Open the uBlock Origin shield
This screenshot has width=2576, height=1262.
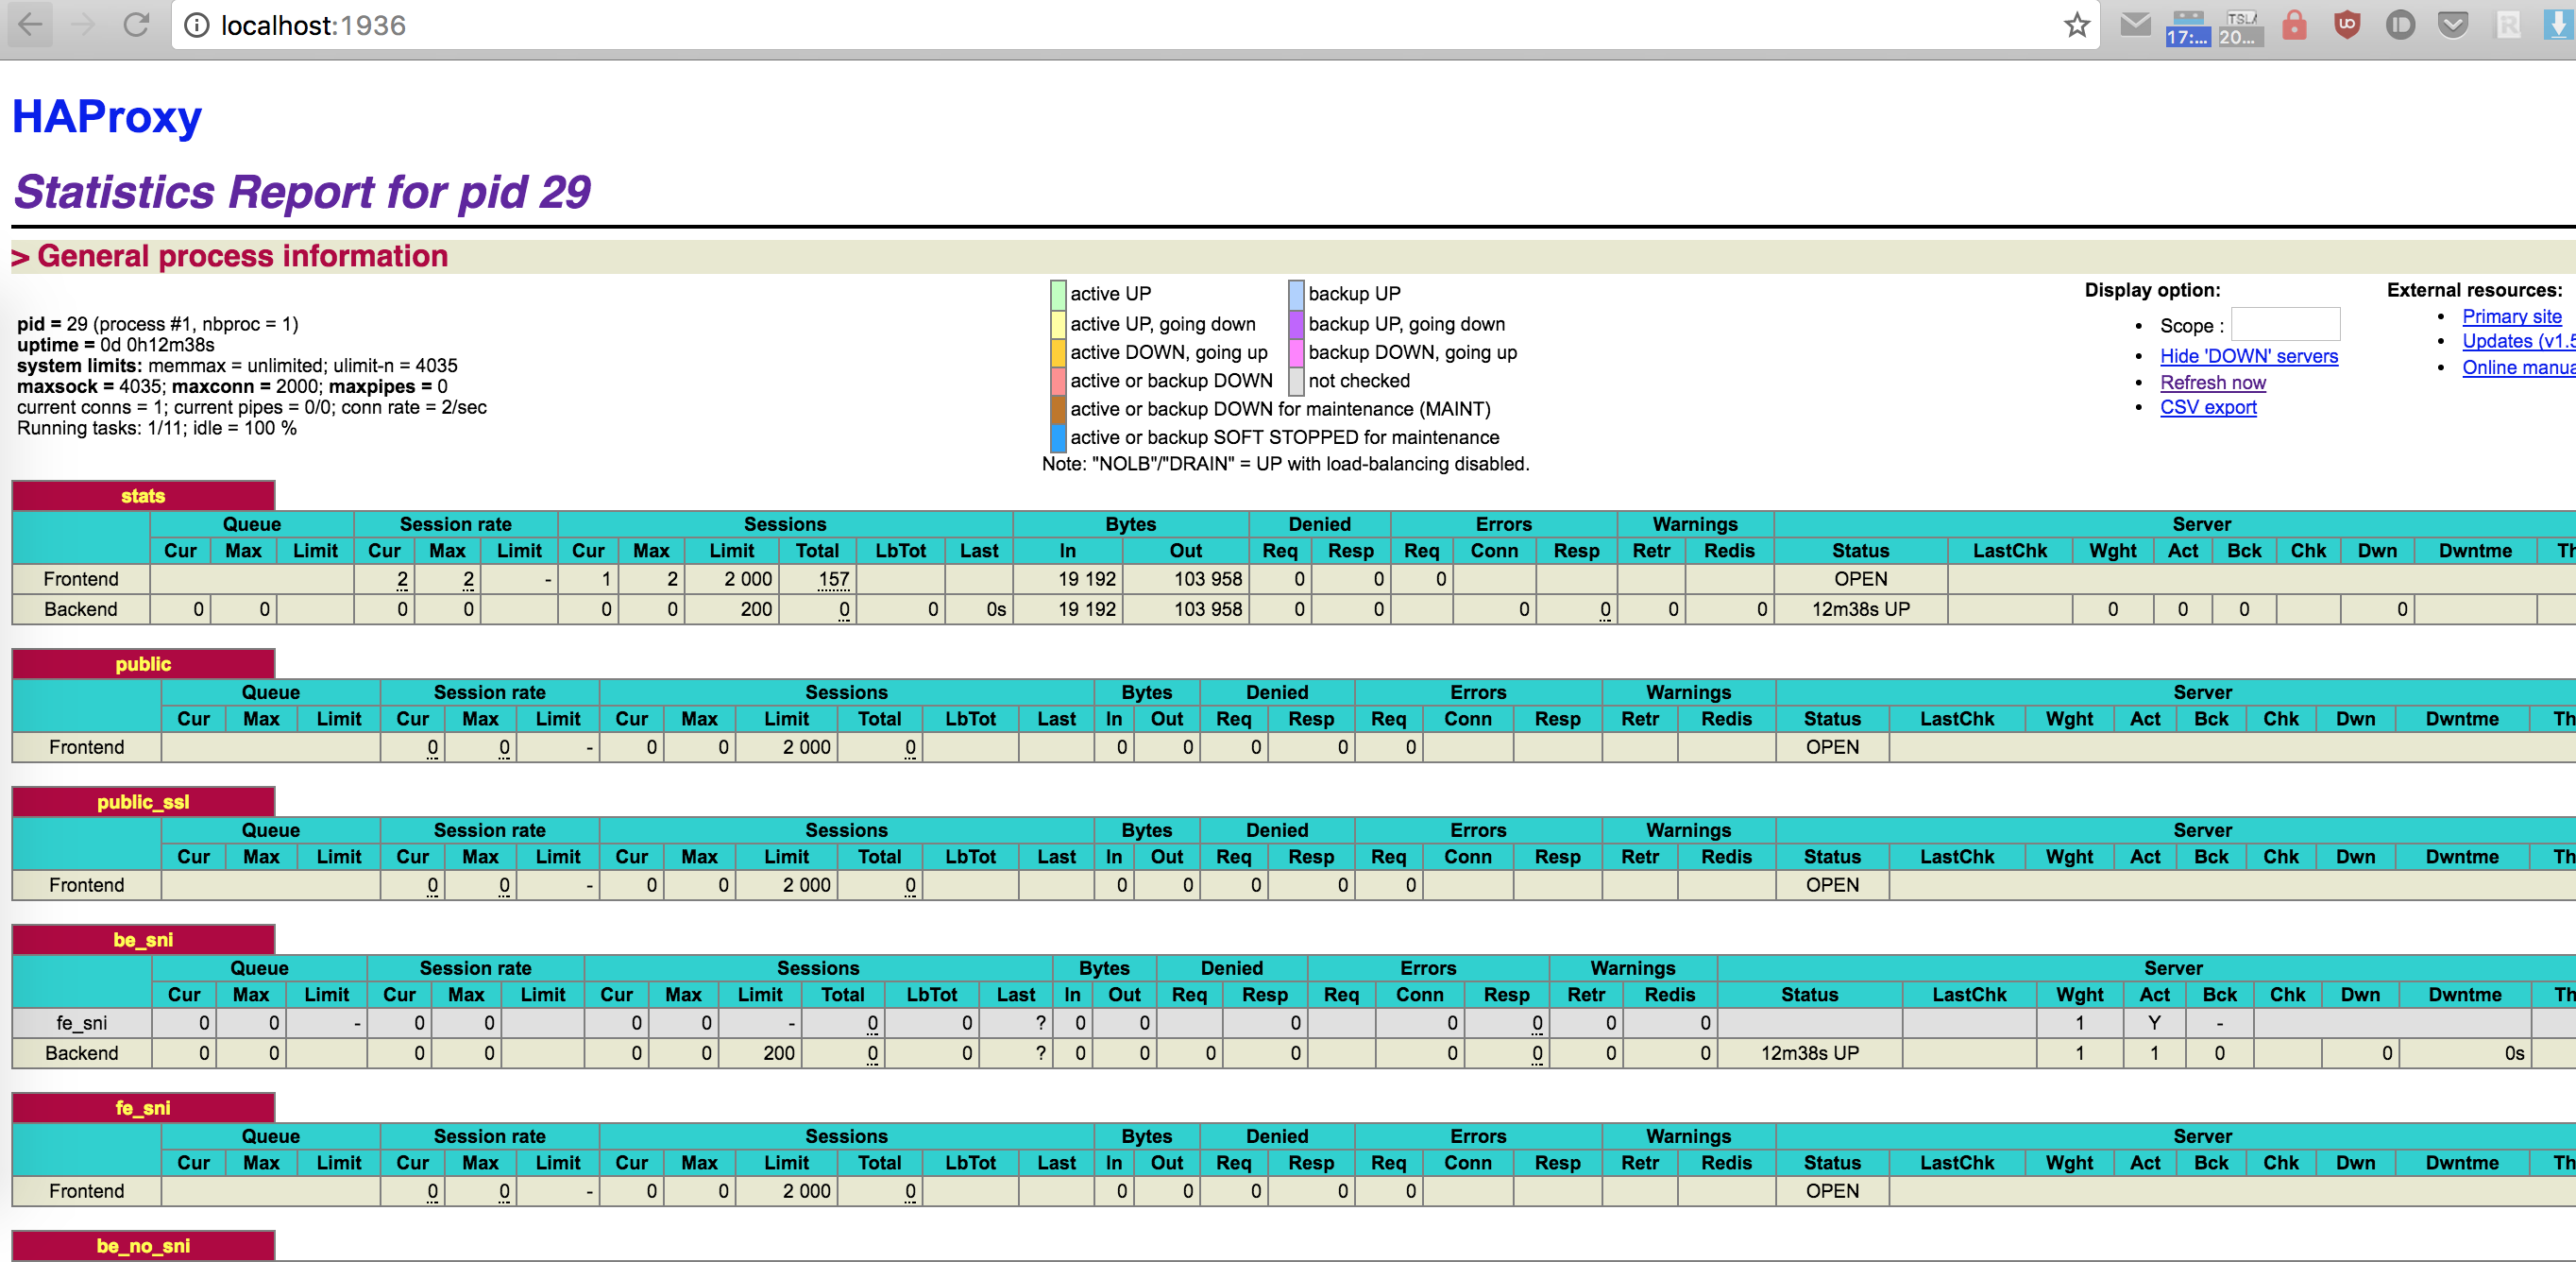pyautogui.click(x=2347, y=24)
